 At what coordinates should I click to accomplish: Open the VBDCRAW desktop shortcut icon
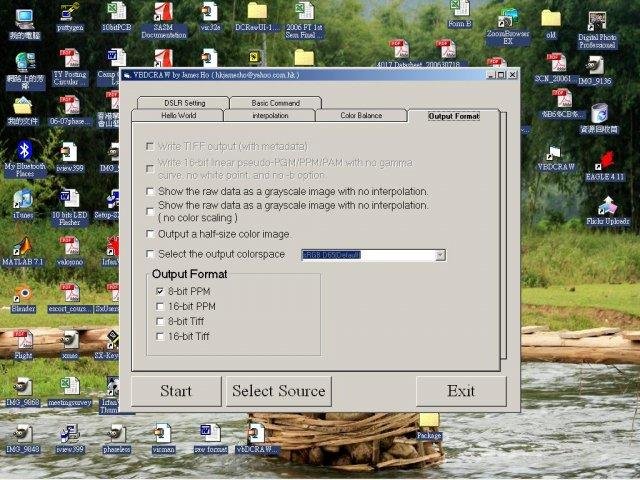click(x=556, y=158)
